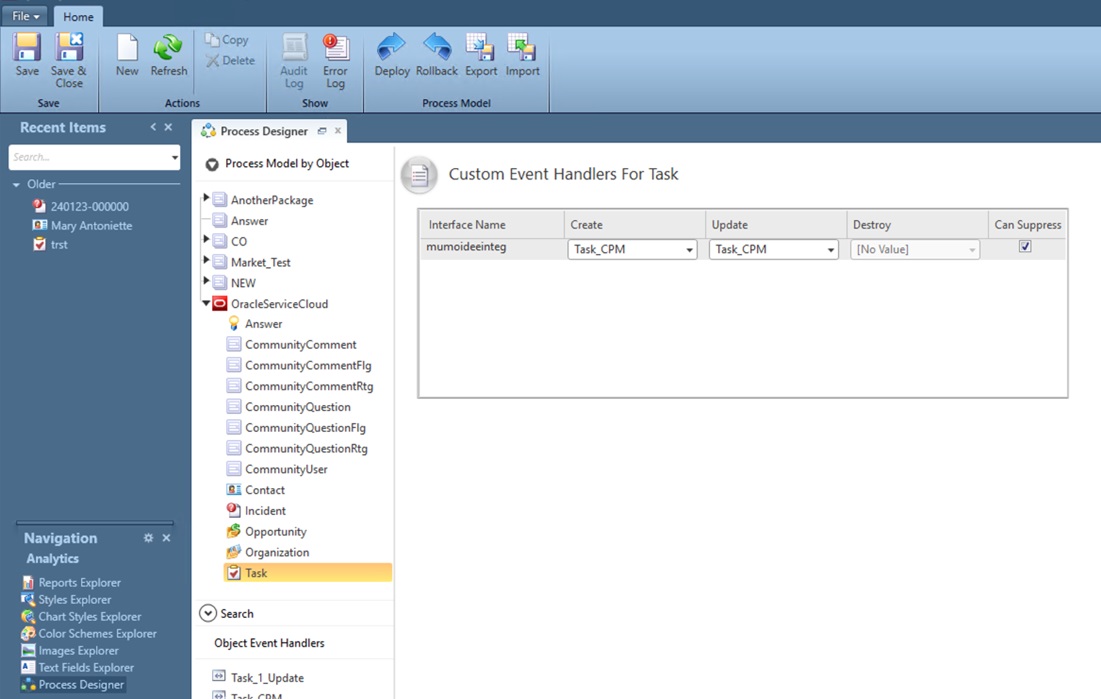Select Answer under OracleServiceCloud
The image size is (1101, 699).
click(255, 324)
